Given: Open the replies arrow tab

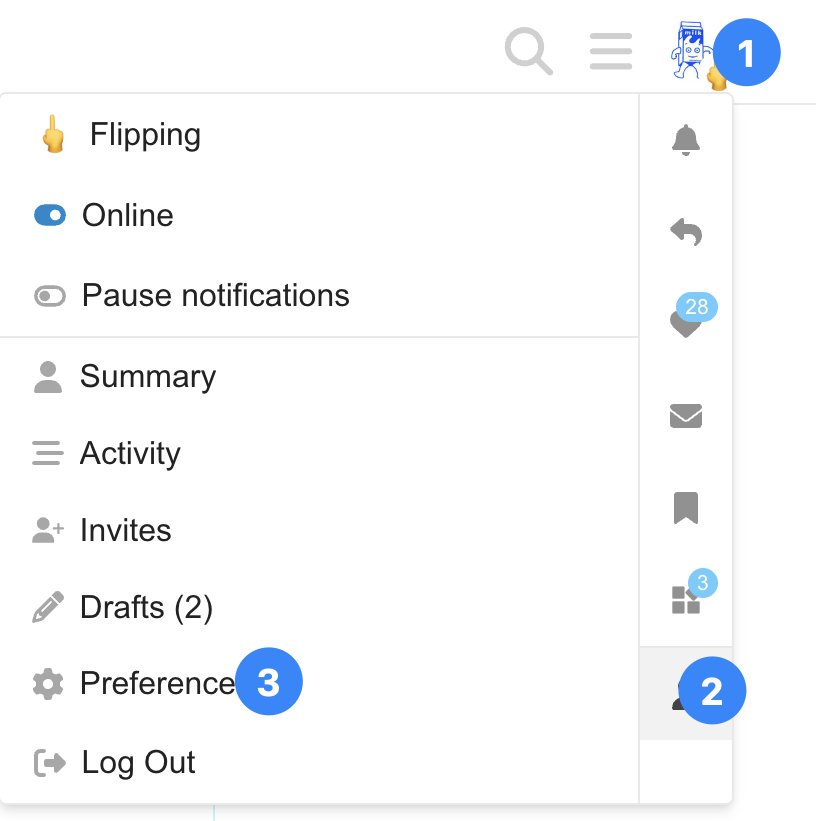Looking at the screenshot, I should coord(686,231).
